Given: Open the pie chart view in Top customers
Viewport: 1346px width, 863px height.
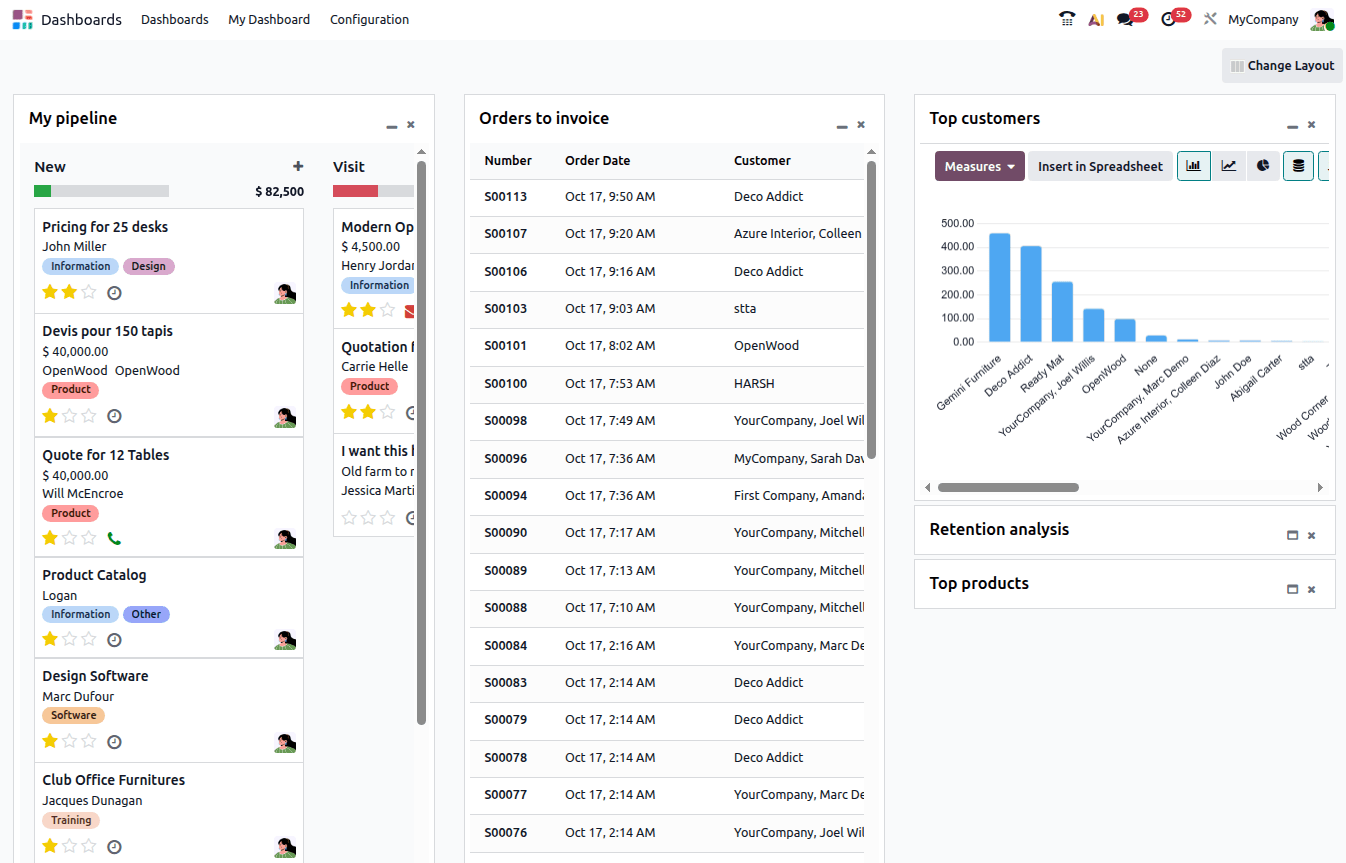Looking at the screenshot, I should coord(1263,166).
